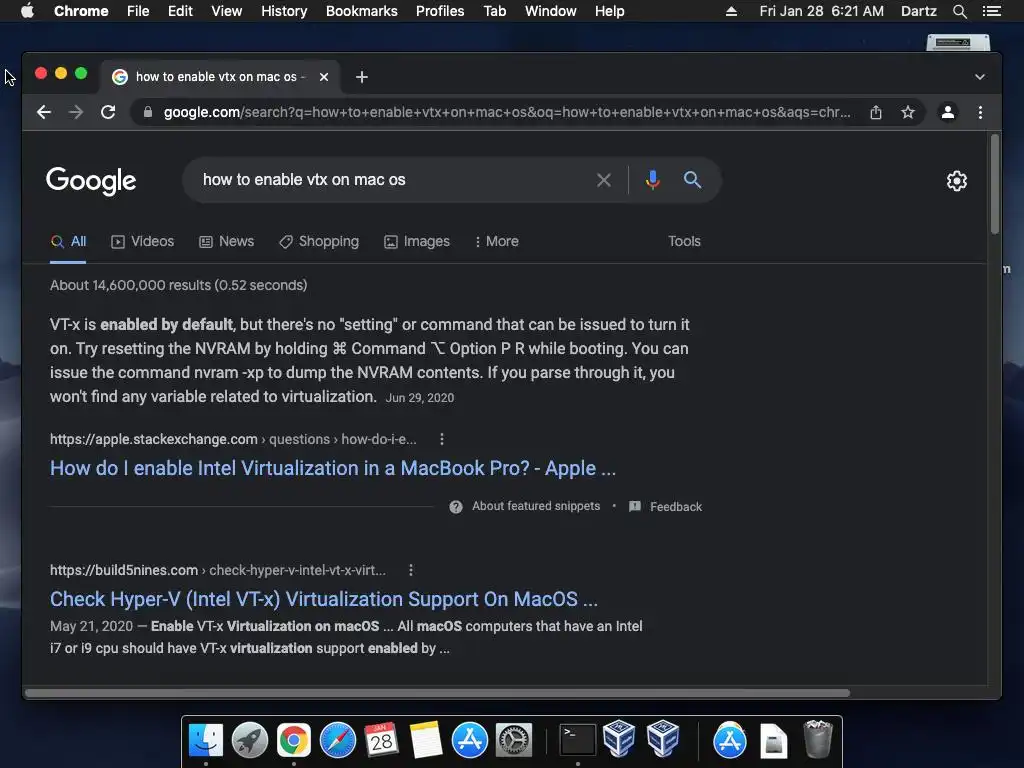Open Safari from the Dock
The width and height of the screenshot is (1024, 768).
(x=338, y=741)
